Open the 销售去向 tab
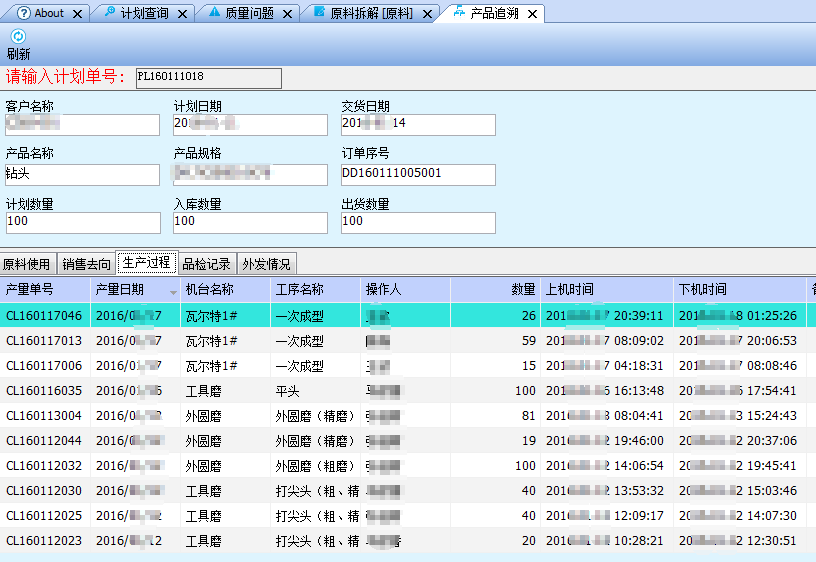The image size is (816, 562). pyautogui.click(x=86, y=264)
